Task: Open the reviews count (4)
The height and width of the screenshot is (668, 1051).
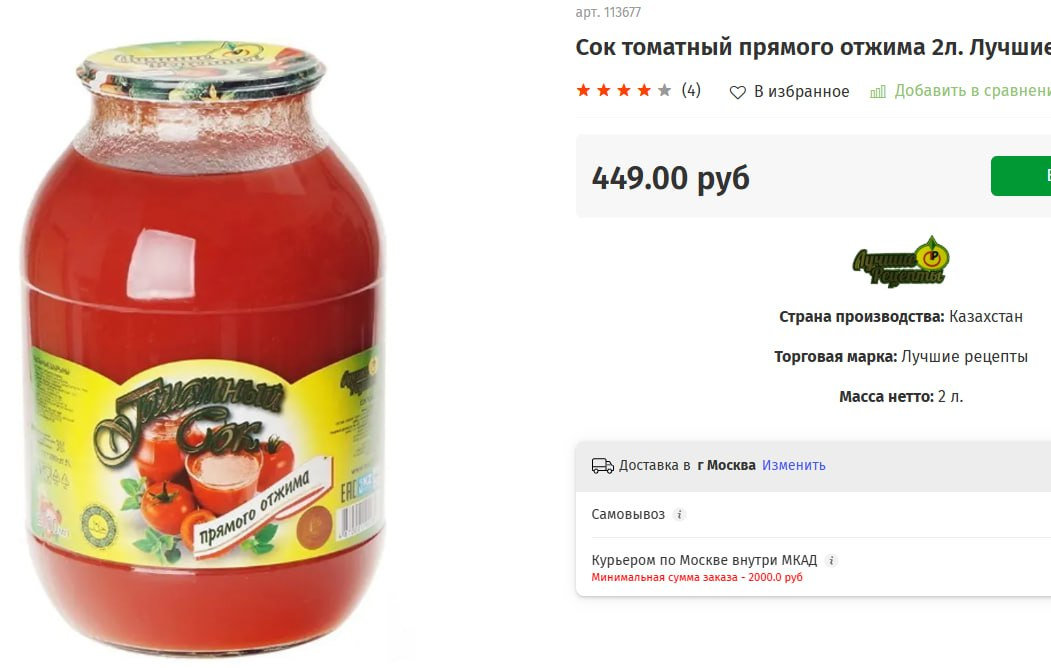Action: point(691,90)
